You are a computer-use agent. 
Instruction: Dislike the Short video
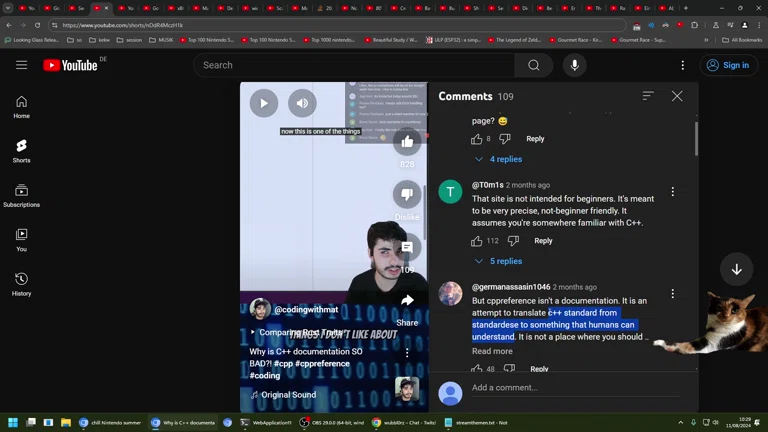pyautogui.click(x=407, y=194)
